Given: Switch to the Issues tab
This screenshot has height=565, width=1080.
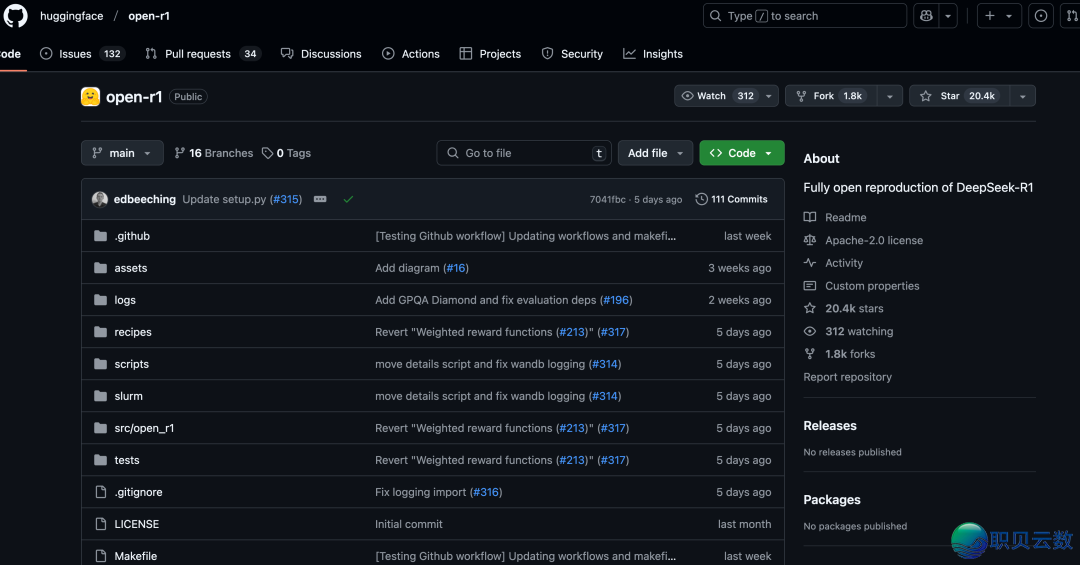Looking at the screenshot, I should [83, 54].
